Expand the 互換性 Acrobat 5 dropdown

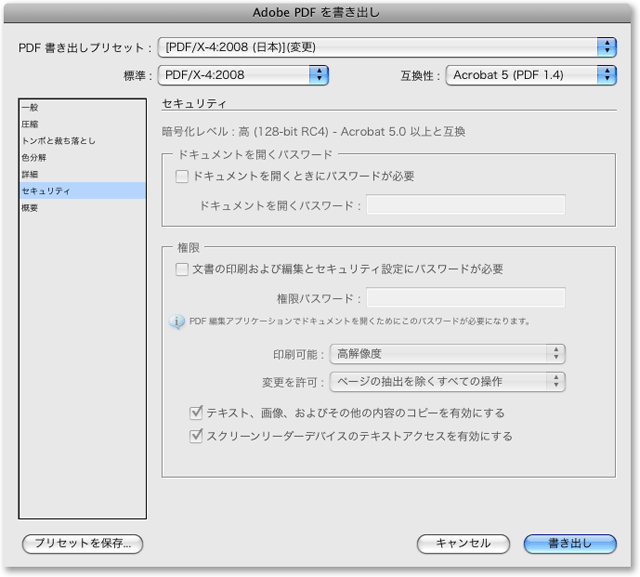pos(530,74)
